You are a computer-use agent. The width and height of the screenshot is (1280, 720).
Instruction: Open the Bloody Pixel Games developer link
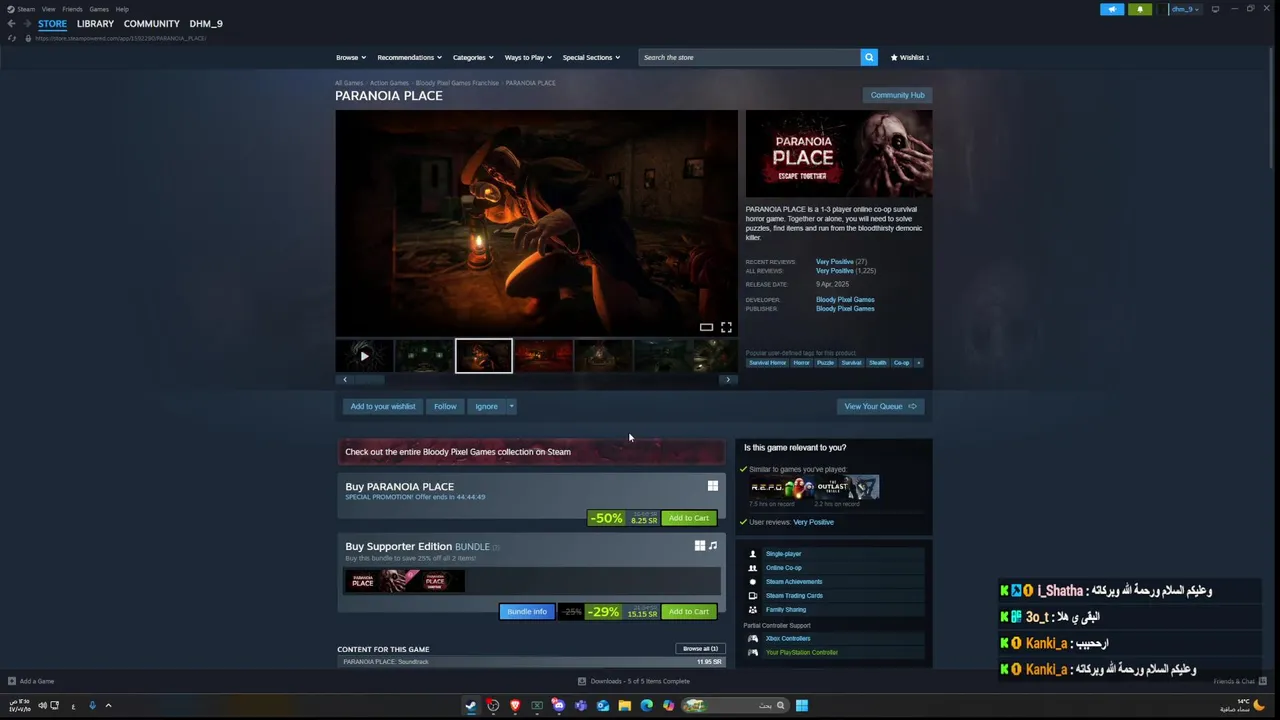845,300
